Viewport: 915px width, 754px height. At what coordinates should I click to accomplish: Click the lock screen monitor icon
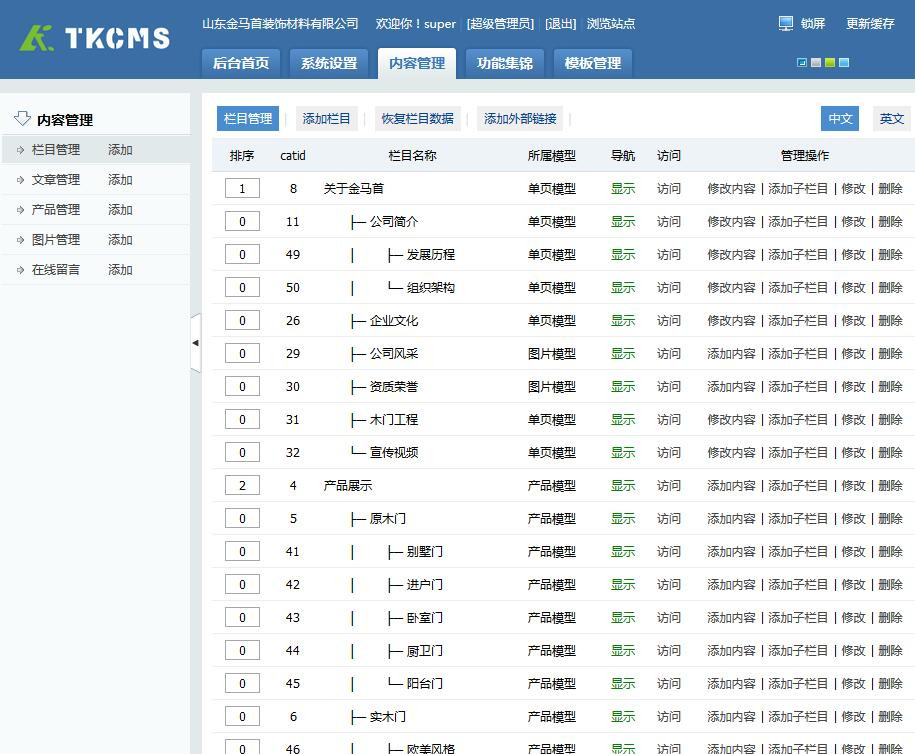coord(786,23)
